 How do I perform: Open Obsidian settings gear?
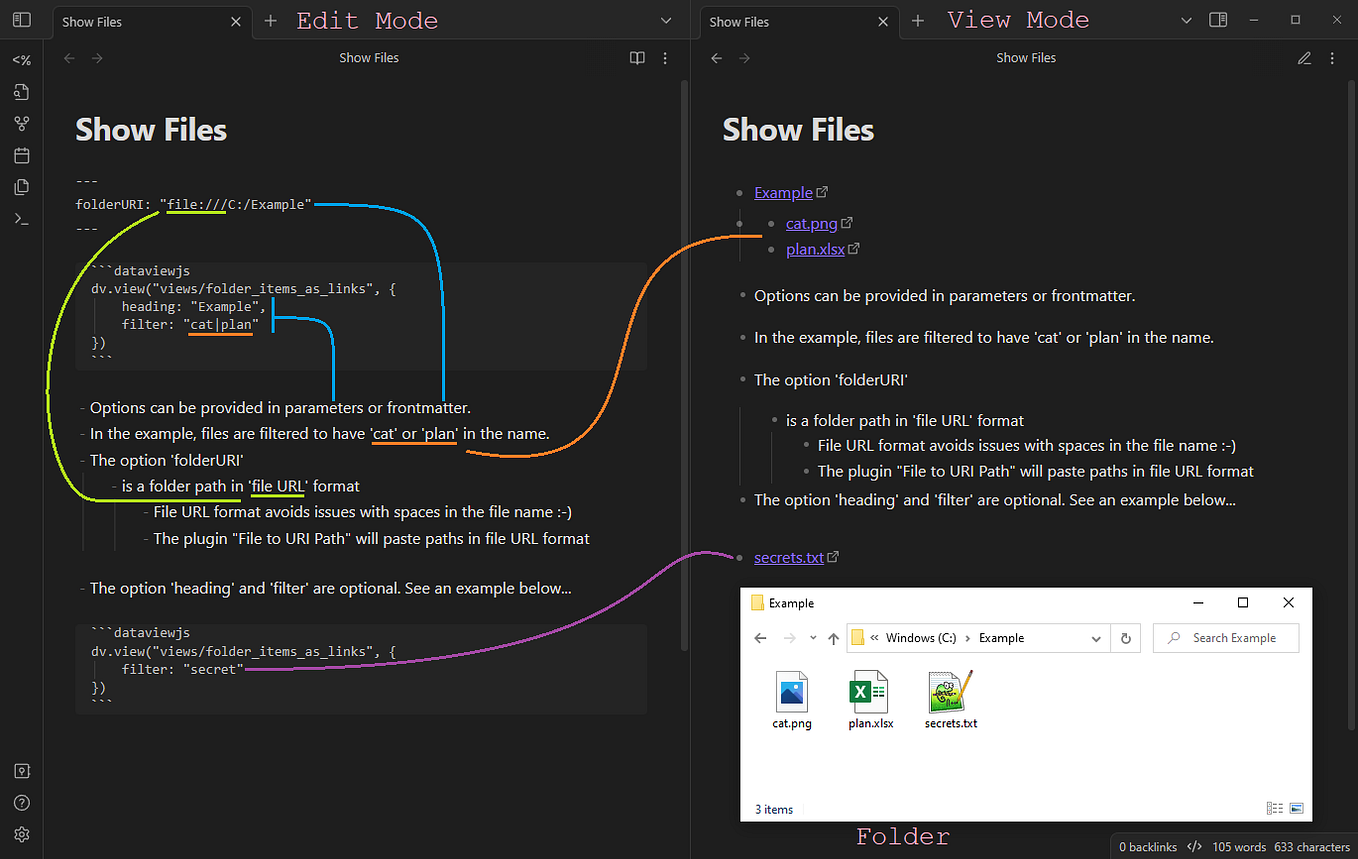(21, 834)
